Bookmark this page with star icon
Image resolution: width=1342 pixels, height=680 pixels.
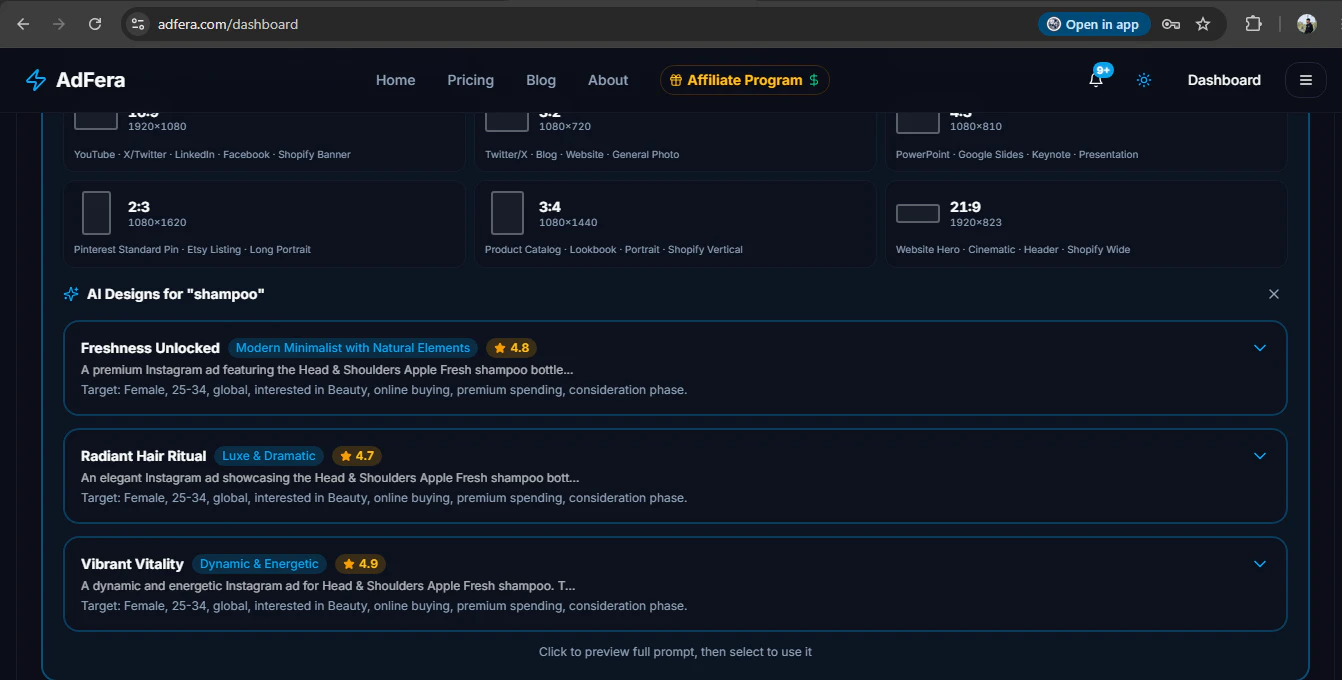click(1203, 24)
